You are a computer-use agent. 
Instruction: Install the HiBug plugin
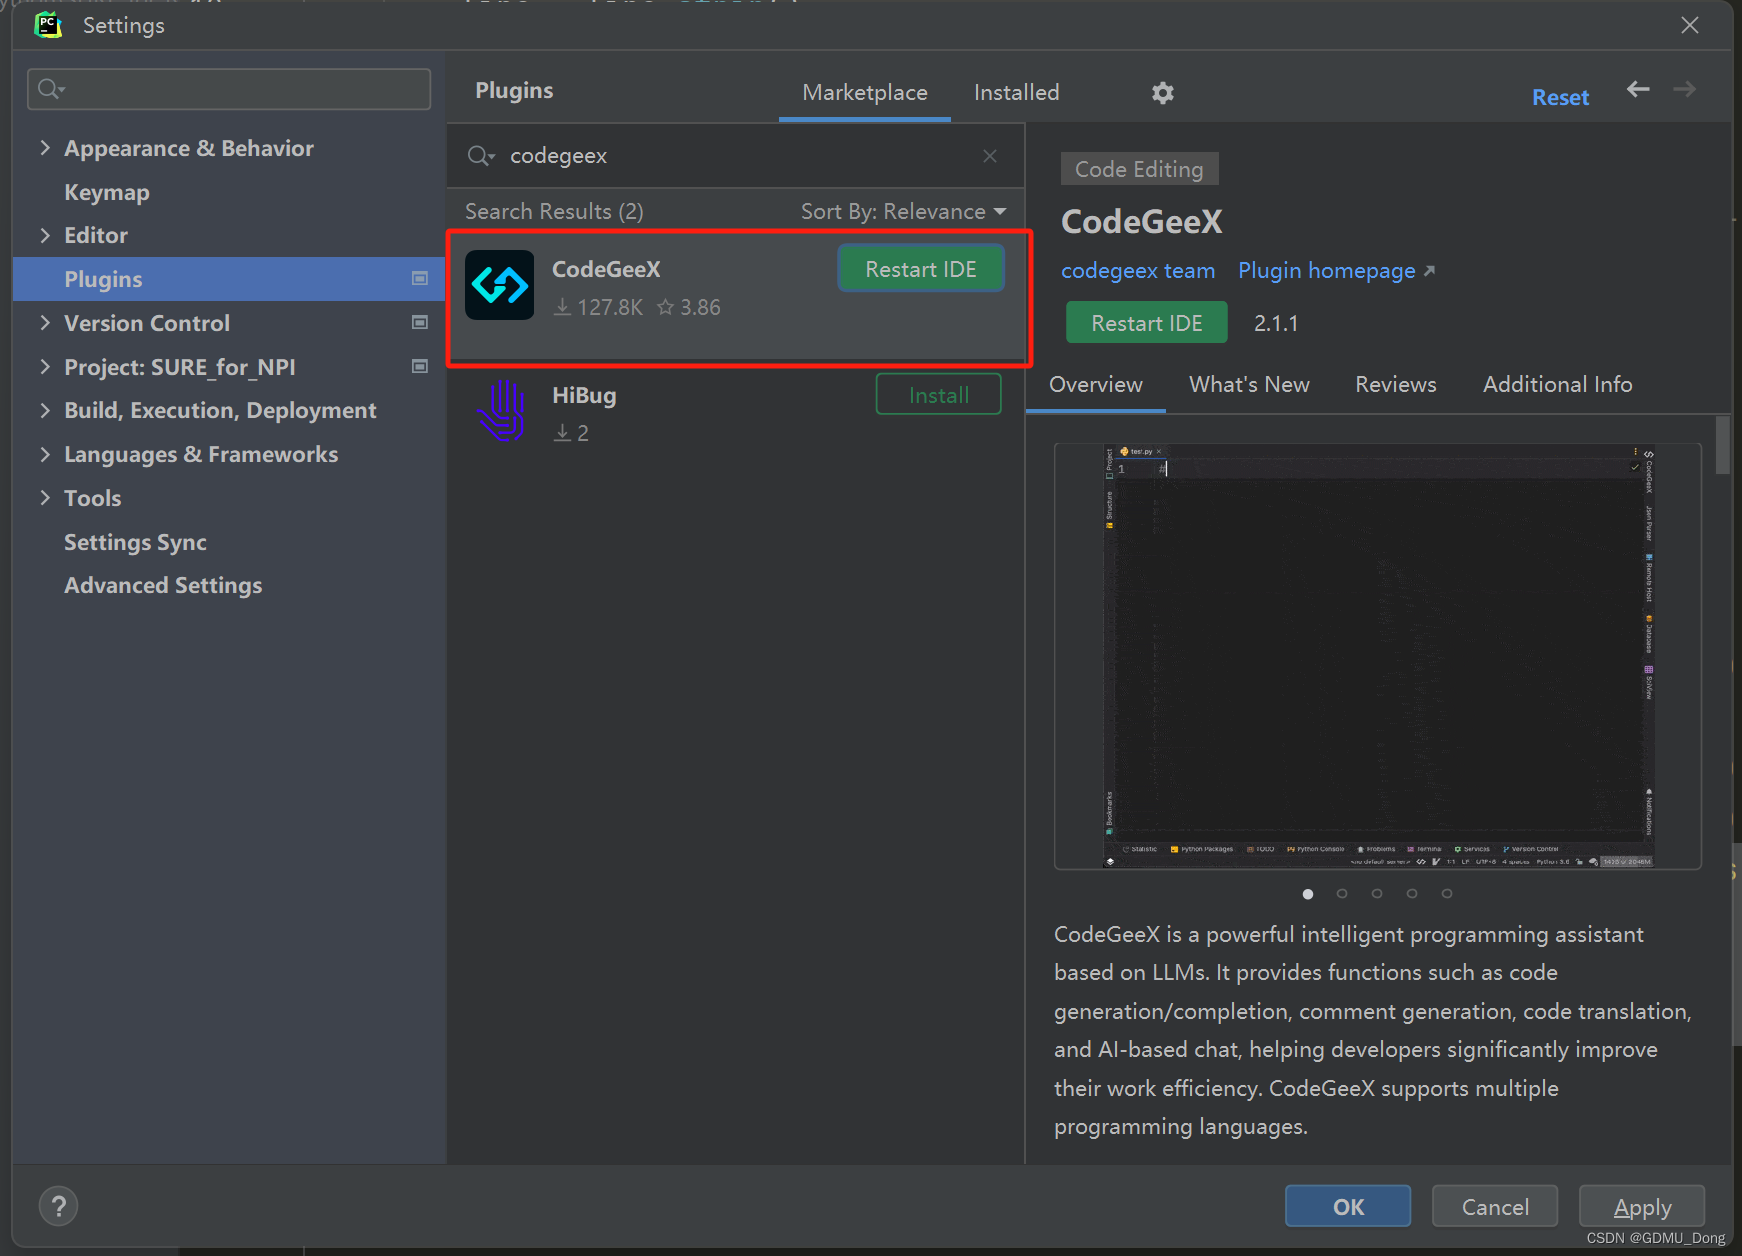tap(938, 395)
